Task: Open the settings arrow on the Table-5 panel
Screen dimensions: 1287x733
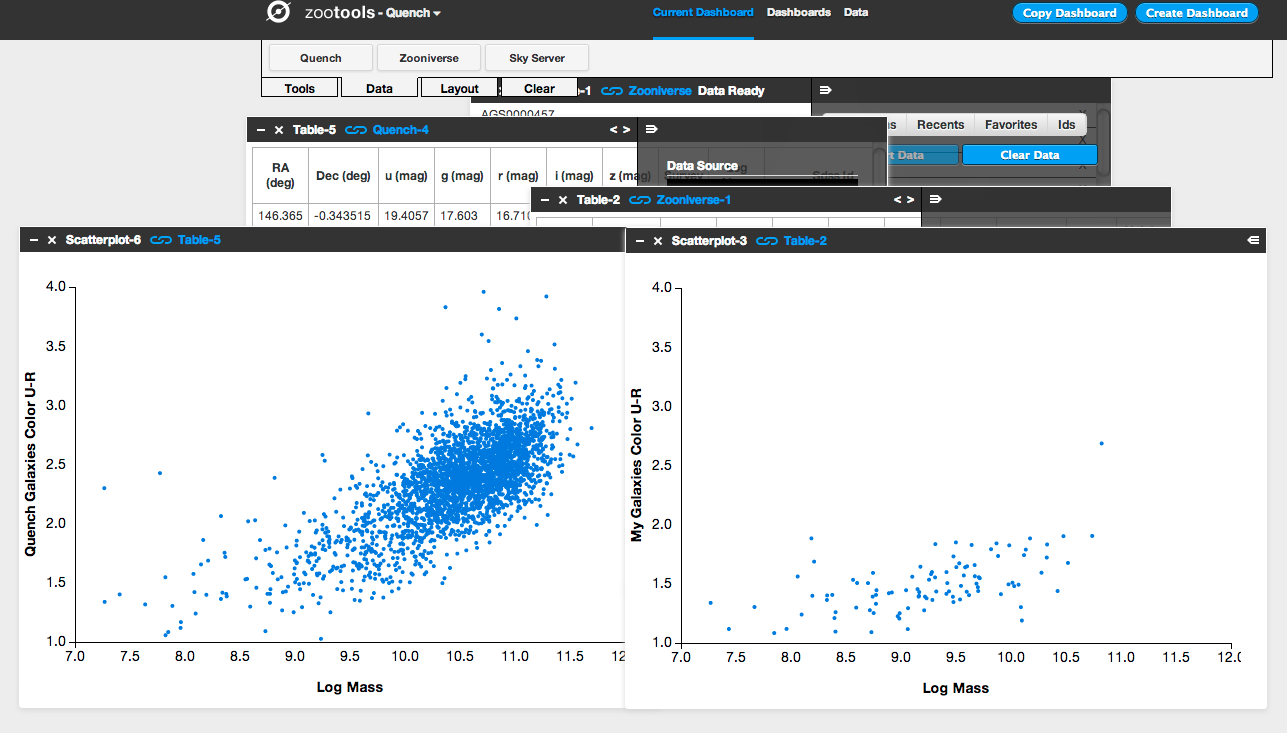Action: click(x=650, y=129)
